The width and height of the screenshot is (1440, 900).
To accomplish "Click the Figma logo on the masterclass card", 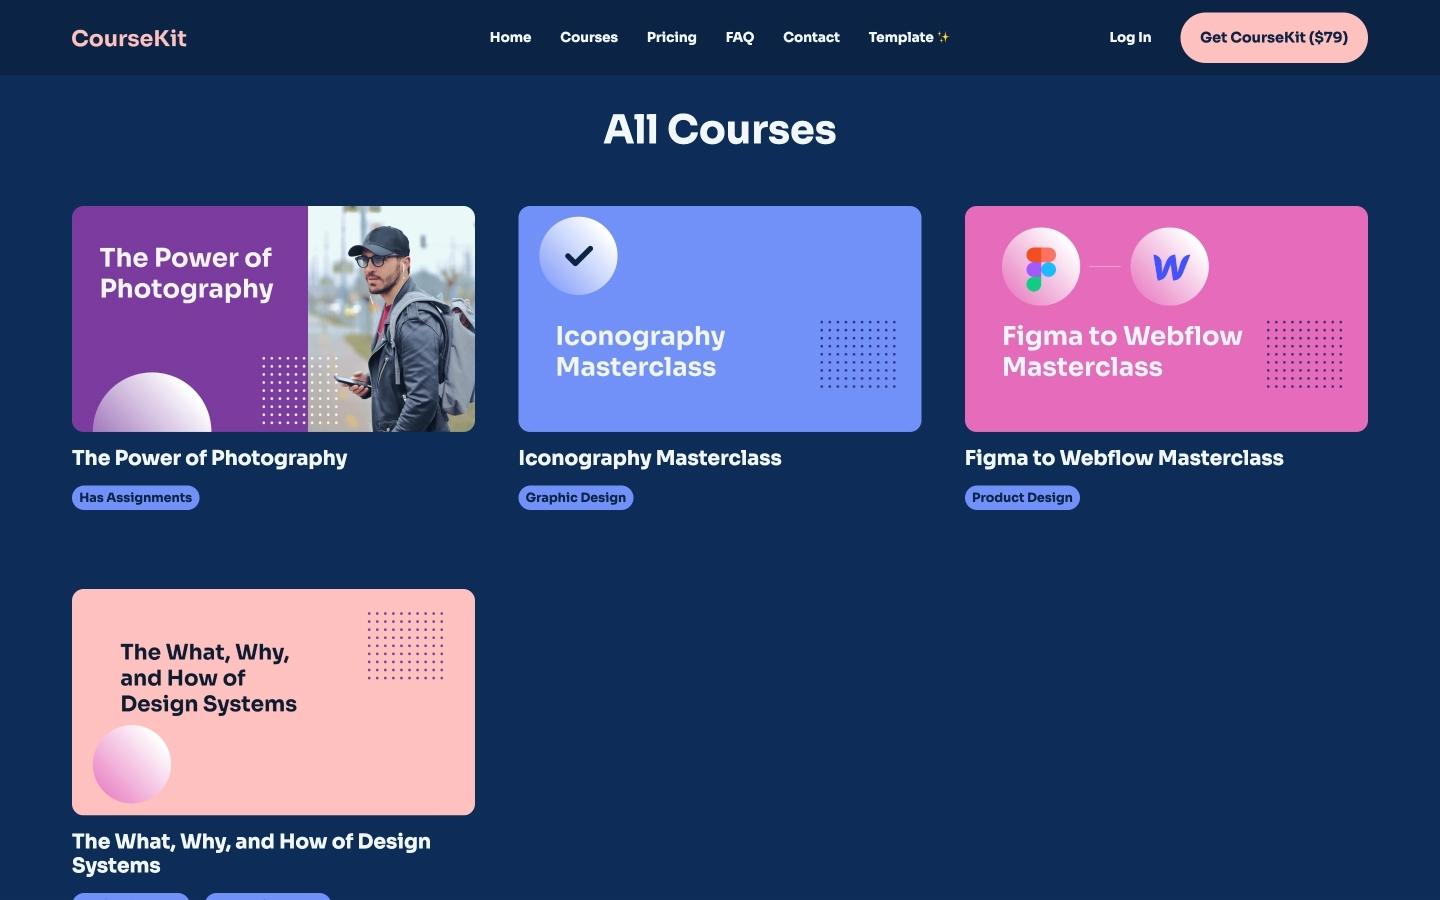I will [x=1041, y=266].
